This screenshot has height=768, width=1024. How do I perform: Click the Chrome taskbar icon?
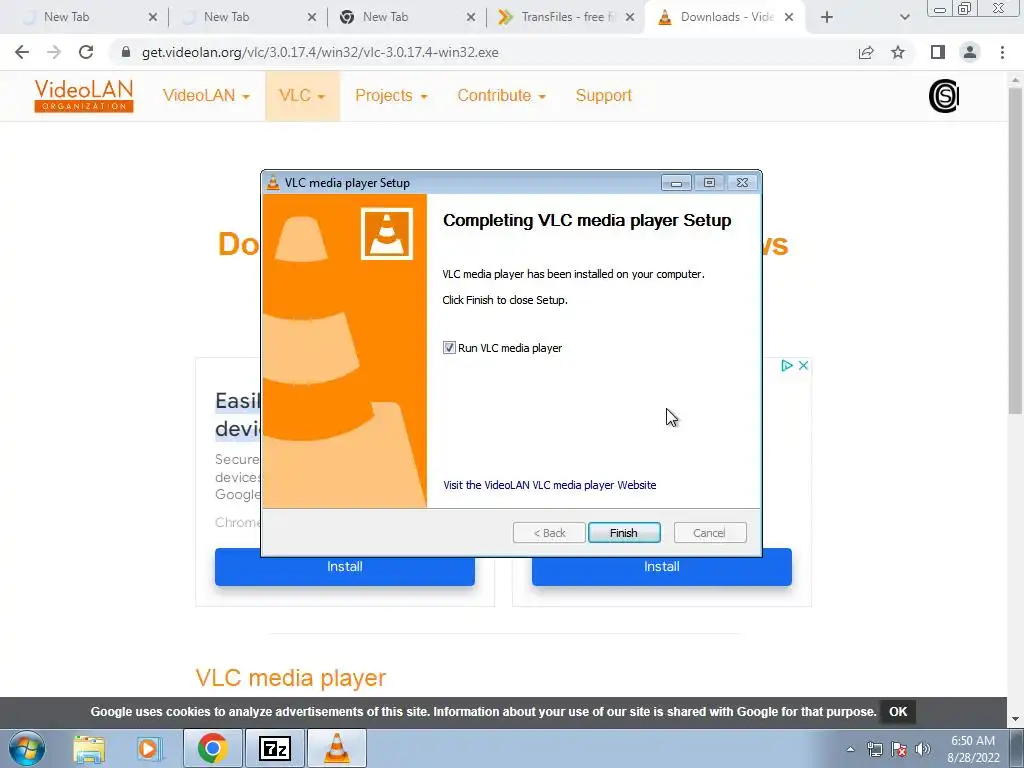(x=212, y=748)
